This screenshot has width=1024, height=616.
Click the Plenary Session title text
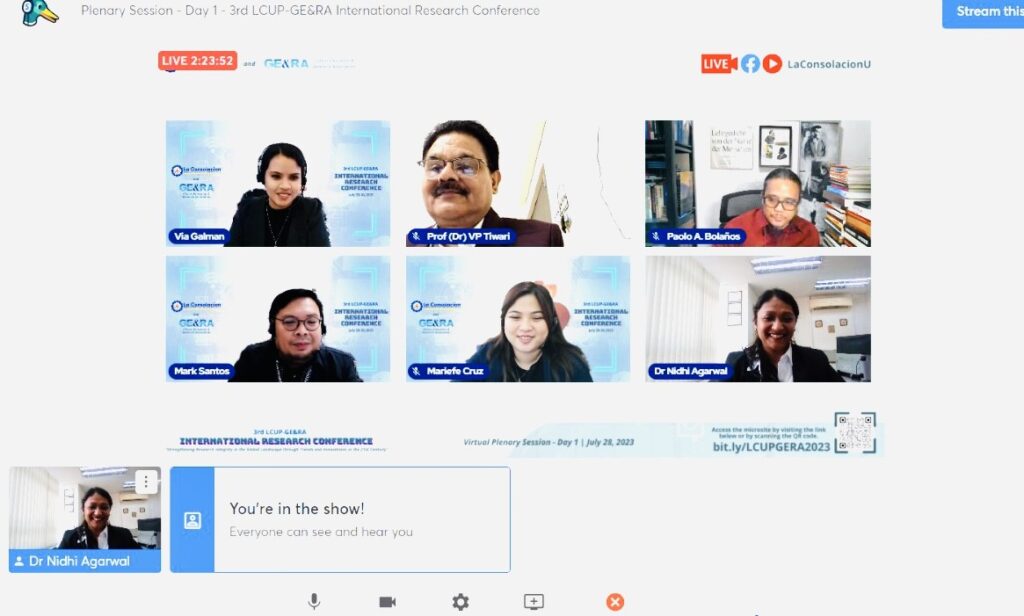[310, 11]
